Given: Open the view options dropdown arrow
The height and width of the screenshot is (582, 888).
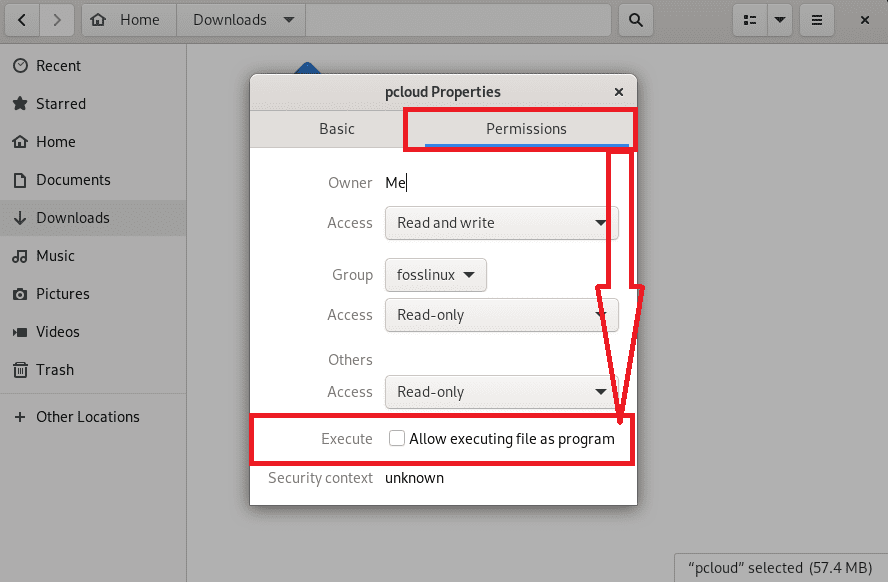Looking at the screenshot, I should pyautogui.click(x=780, y=20).
